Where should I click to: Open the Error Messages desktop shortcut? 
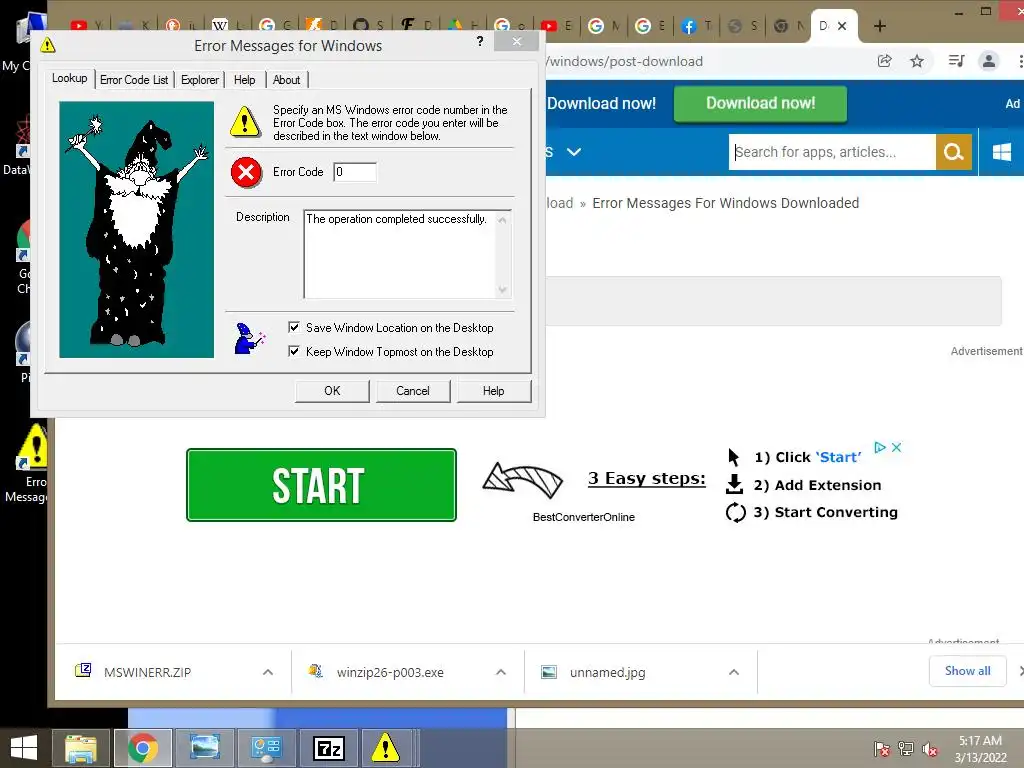click(29, 464)
